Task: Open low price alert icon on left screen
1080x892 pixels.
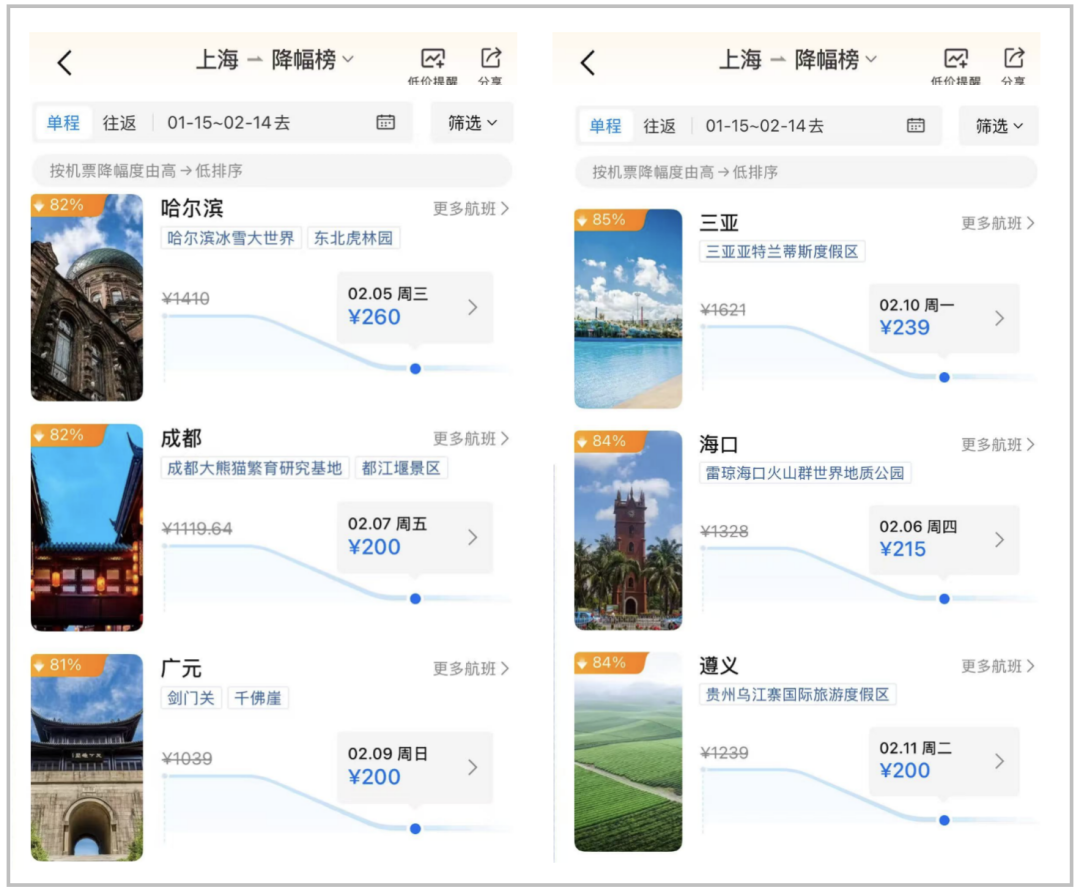Action: (x=433, y=65)
